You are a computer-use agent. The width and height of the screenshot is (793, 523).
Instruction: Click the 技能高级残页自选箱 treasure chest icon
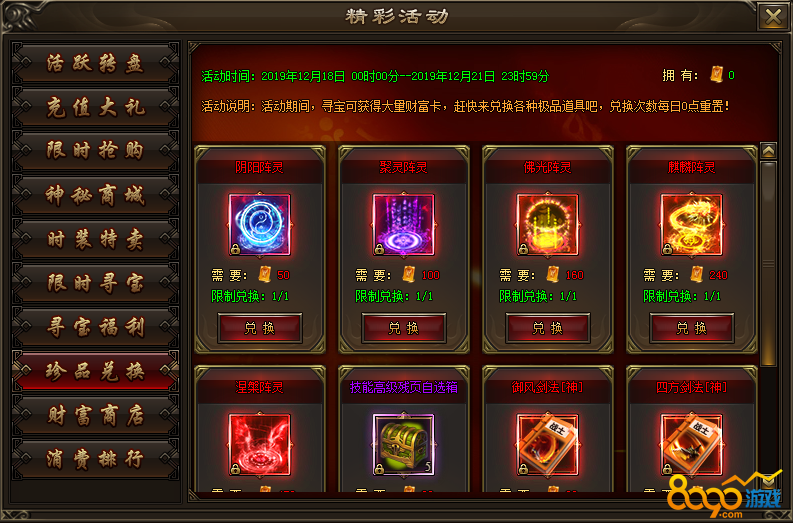point(404,445)
